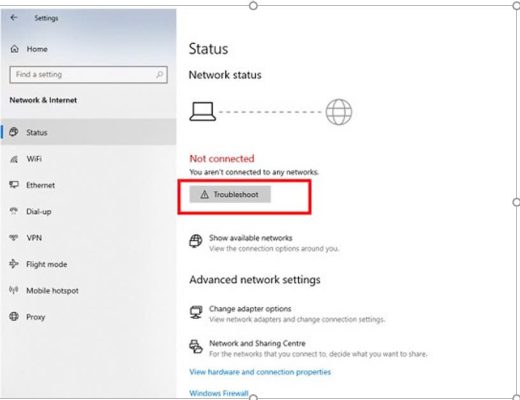Click the internet globe in network diagram
Viewport: 520px width, 400px height.
[x=339, y=112]
